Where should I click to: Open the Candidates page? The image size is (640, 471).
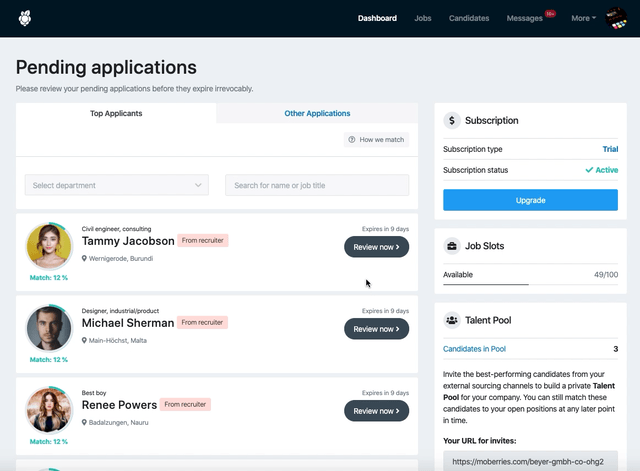tap(469, 18)
